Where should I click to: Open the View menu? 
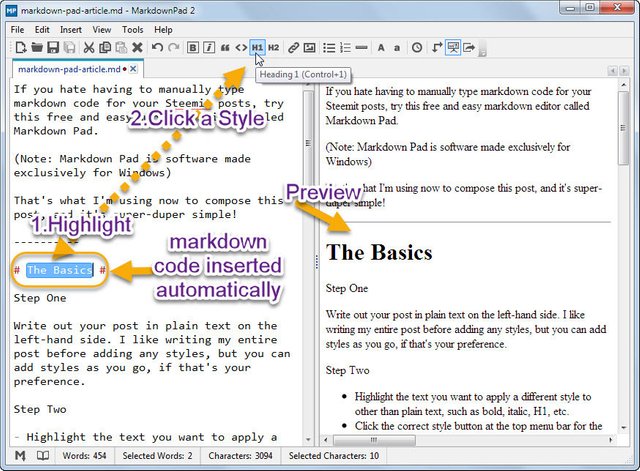(x=102, y=30)
